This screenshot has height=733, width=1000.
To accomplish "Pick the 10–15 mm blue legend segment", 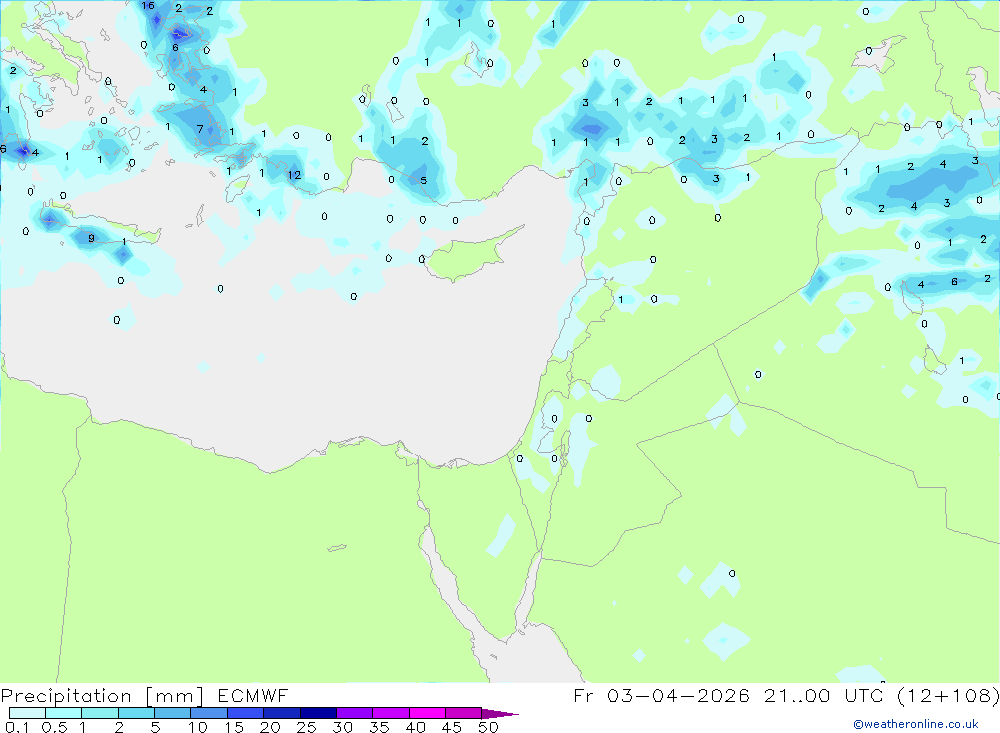I will pos(209,713).
